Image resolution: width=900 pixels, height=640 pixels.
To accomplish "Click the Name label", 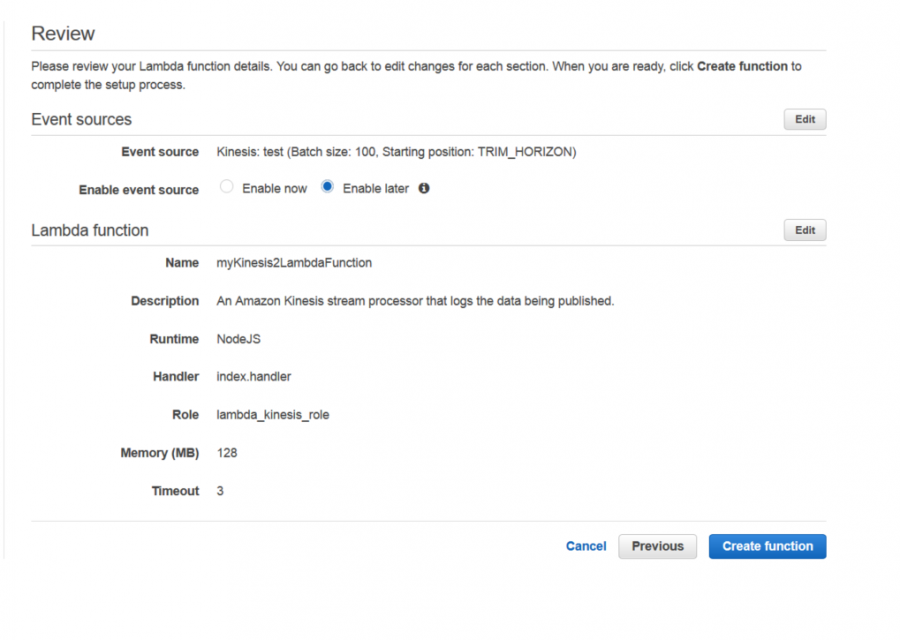I will pos(182,263).
